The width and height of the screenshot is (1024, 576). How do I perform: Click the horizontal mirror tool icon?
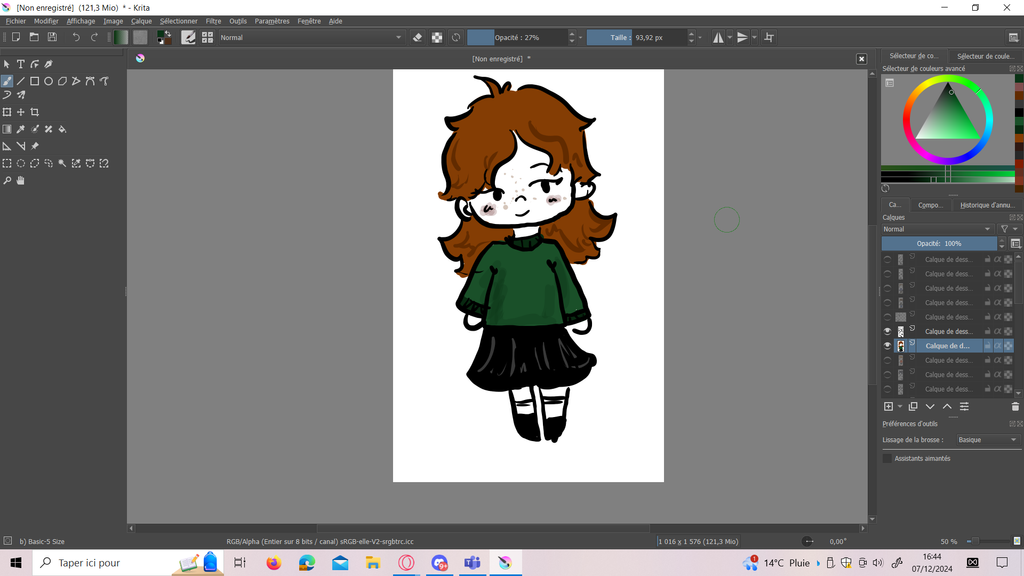click(x=718, y=37)
